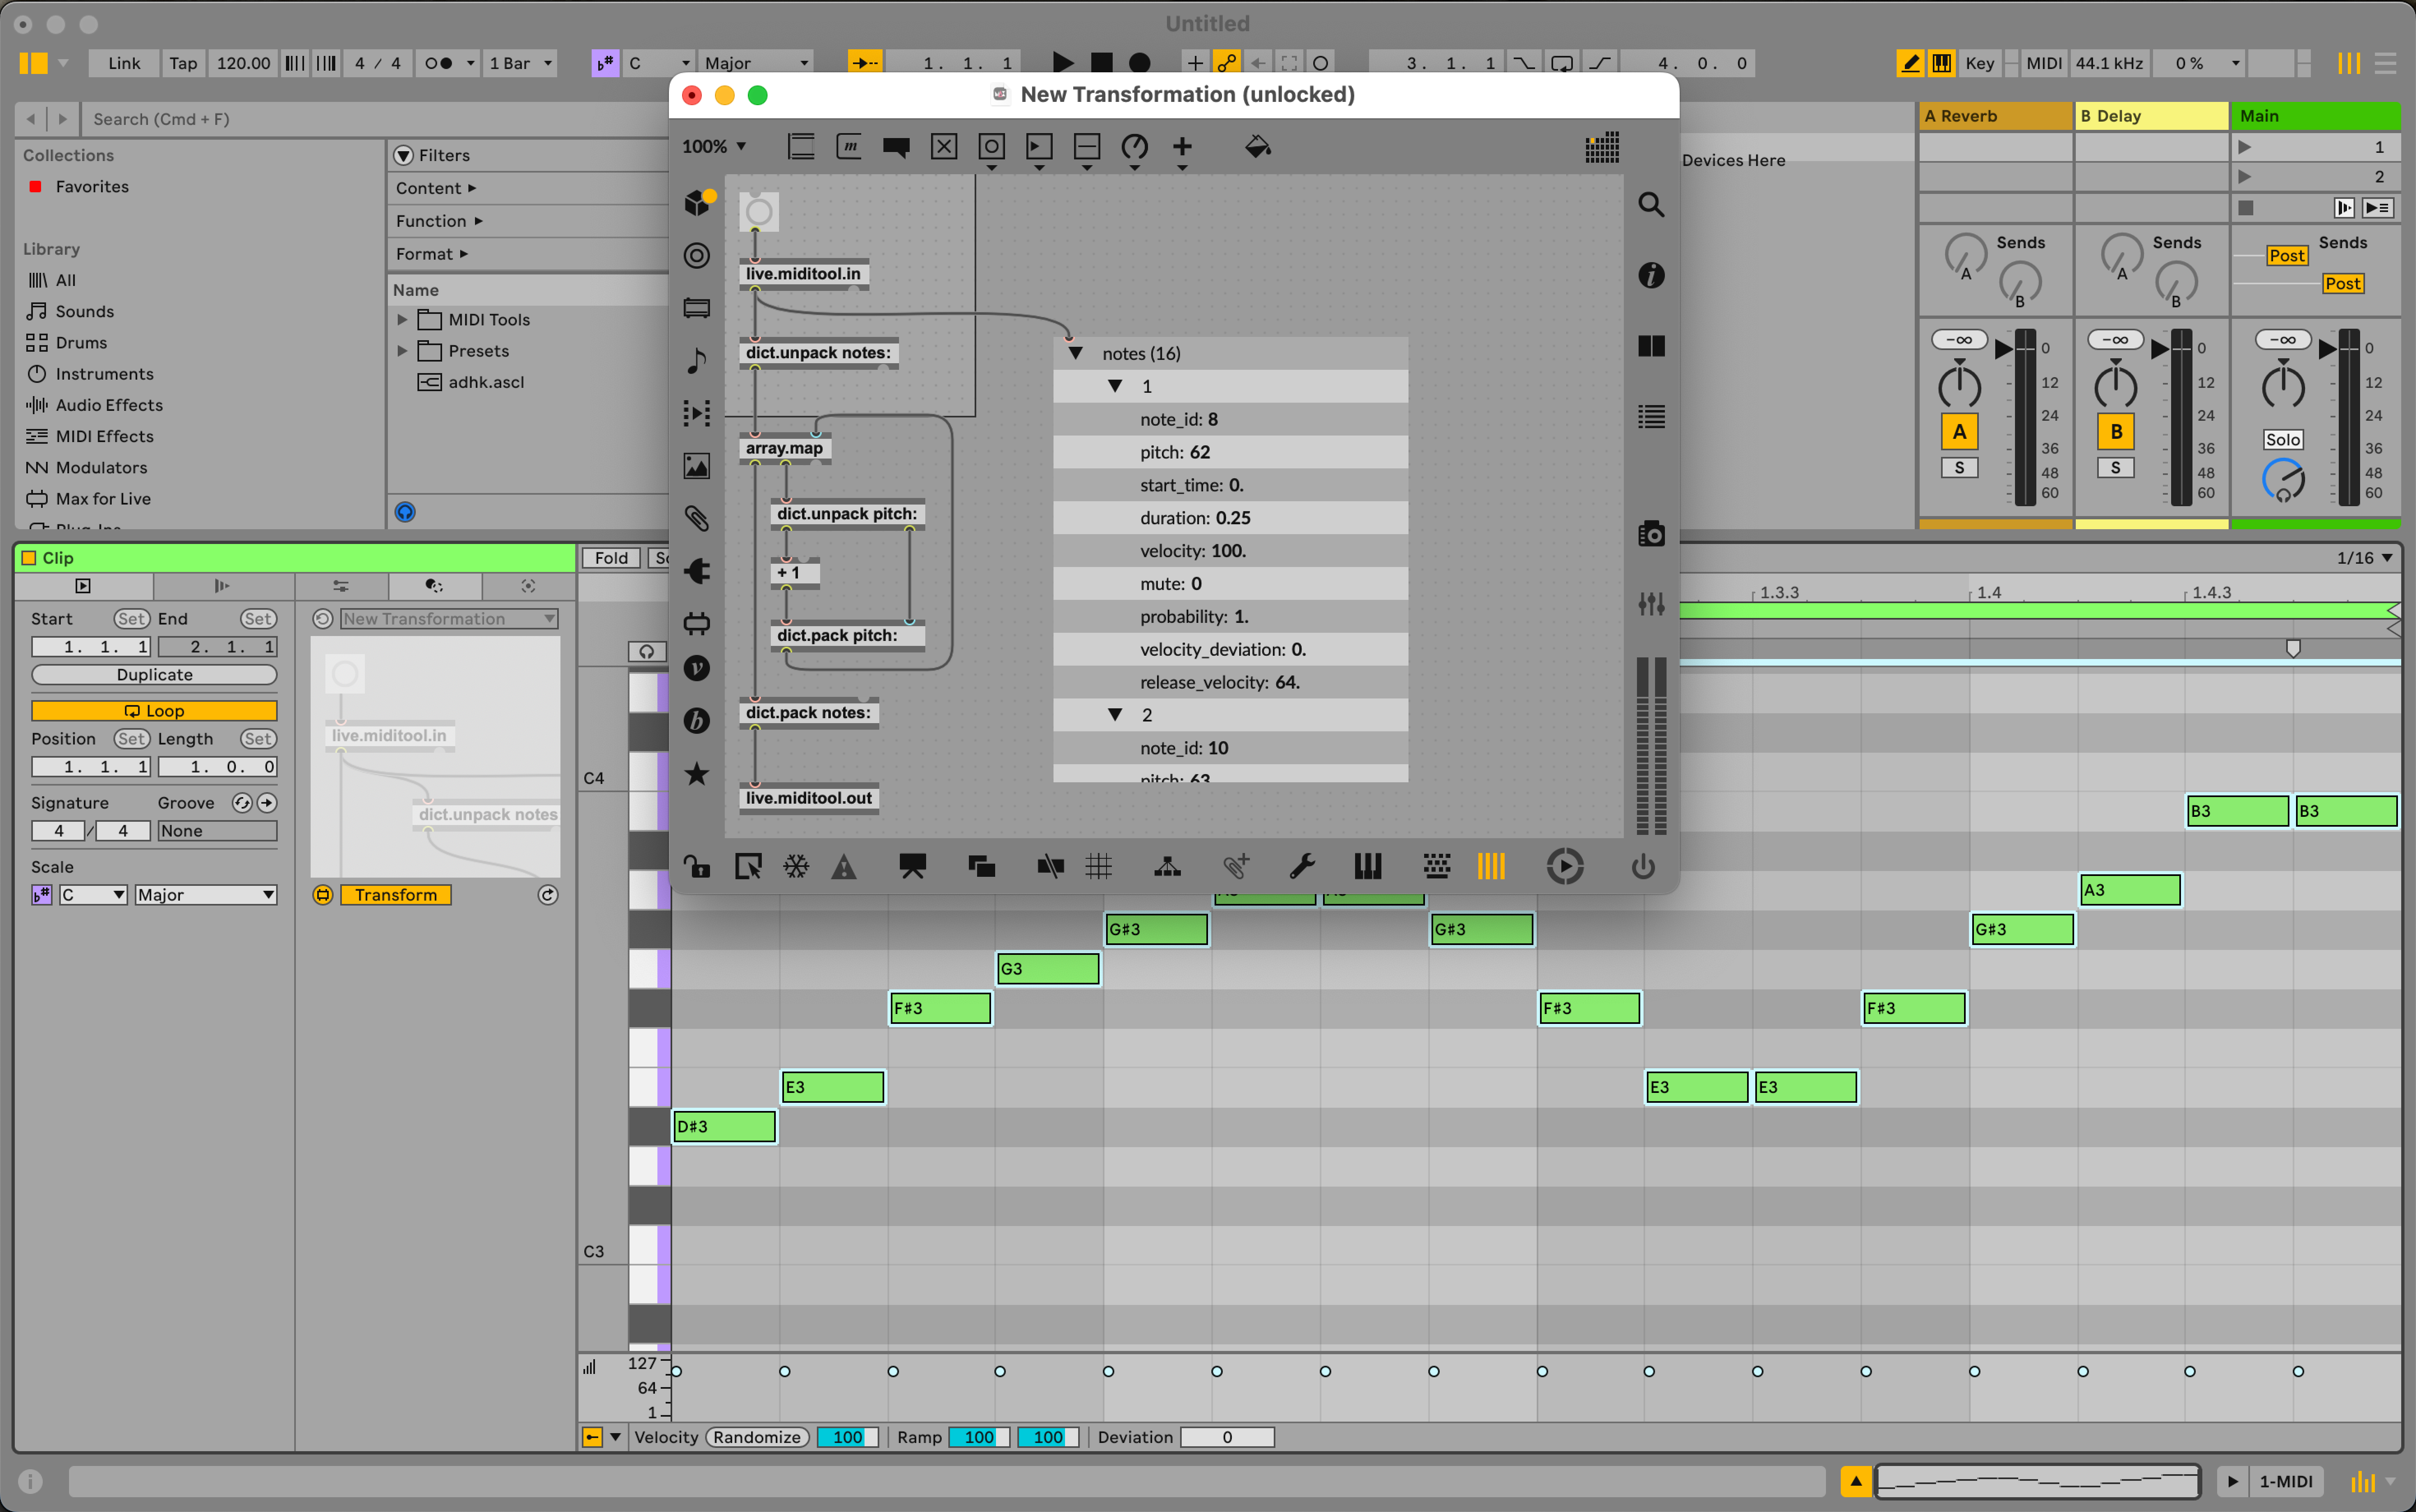The image size is (2416, 1512).
Task: Open Max calendar/grid icon in toolbar
Action: click(x=1602, y=147)
